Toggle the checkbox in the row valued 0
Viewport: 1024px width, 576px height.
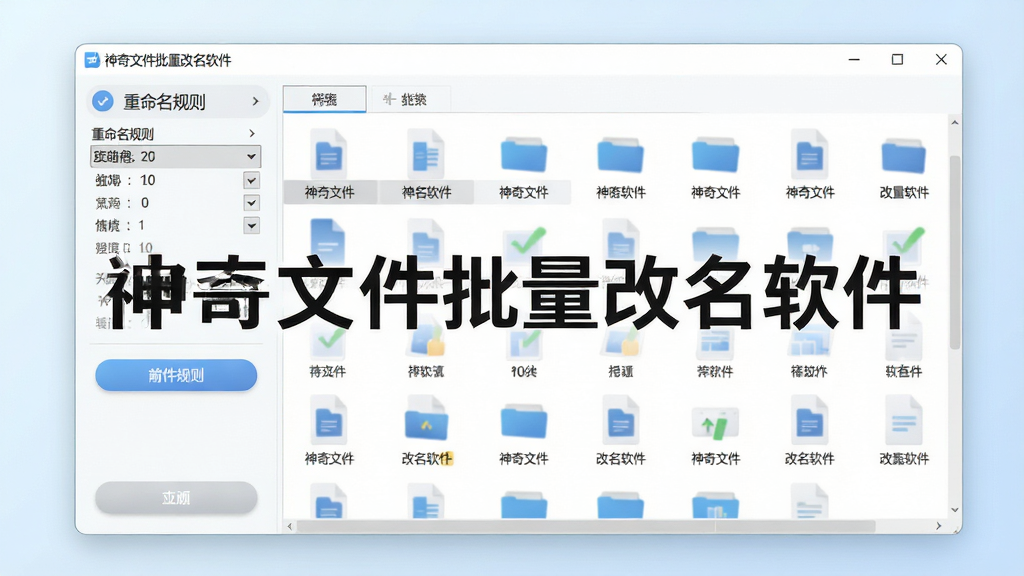pyautogui.click(x=251, y=203)
